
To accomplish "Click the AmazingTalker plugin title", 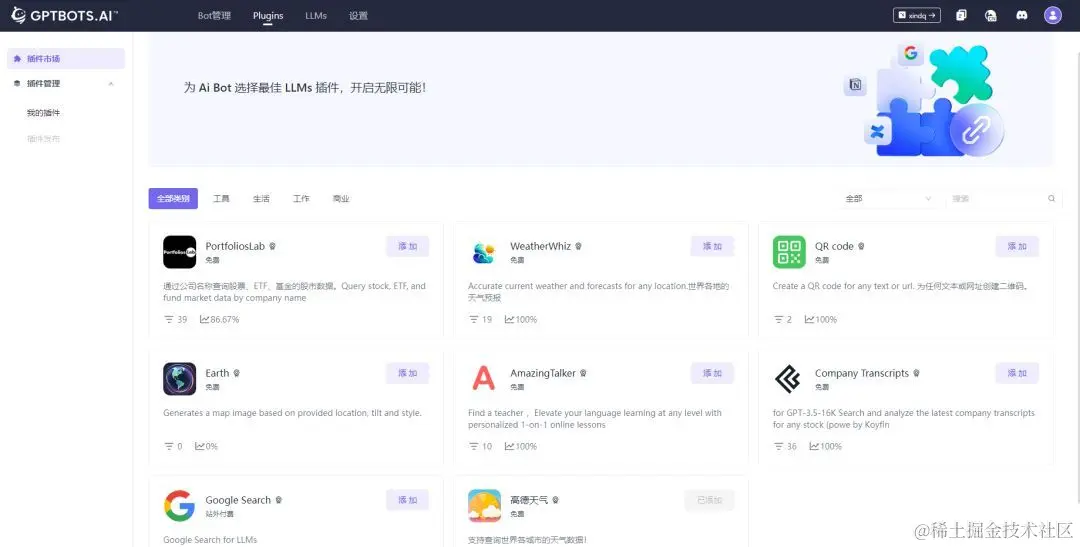I will tap(543, 373).
